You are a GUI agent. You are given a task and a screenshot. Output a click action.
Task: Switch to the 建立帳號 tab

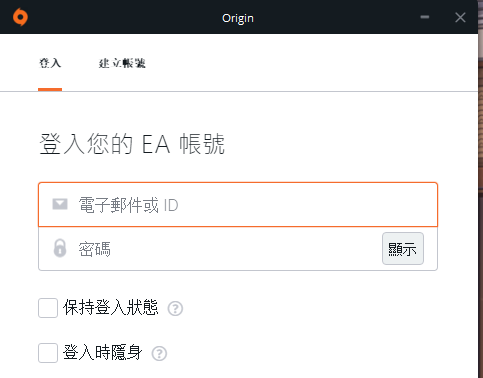coord(122,63)
